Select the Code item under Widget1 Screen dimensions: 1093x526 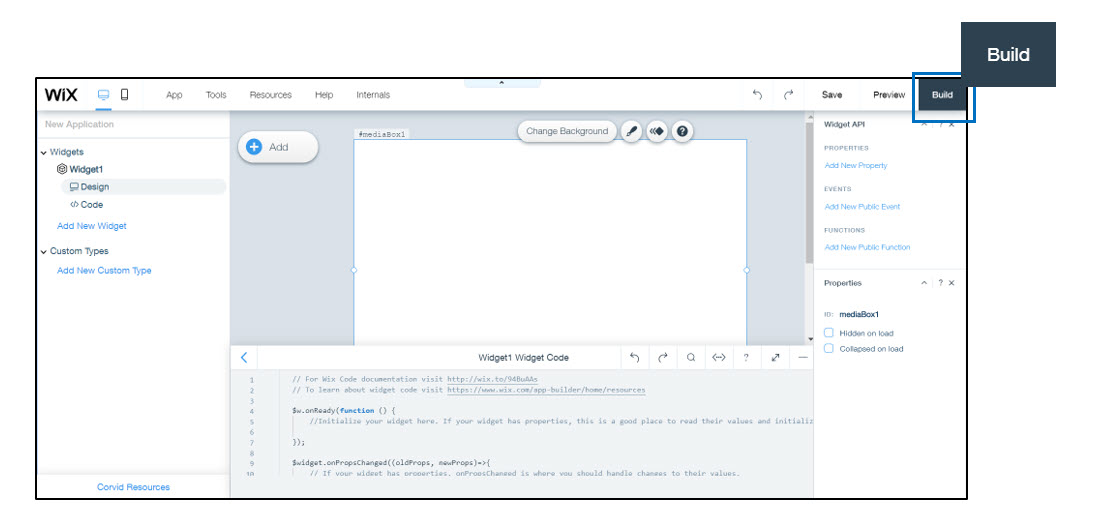pyautogui.click(x=87, y=205)
